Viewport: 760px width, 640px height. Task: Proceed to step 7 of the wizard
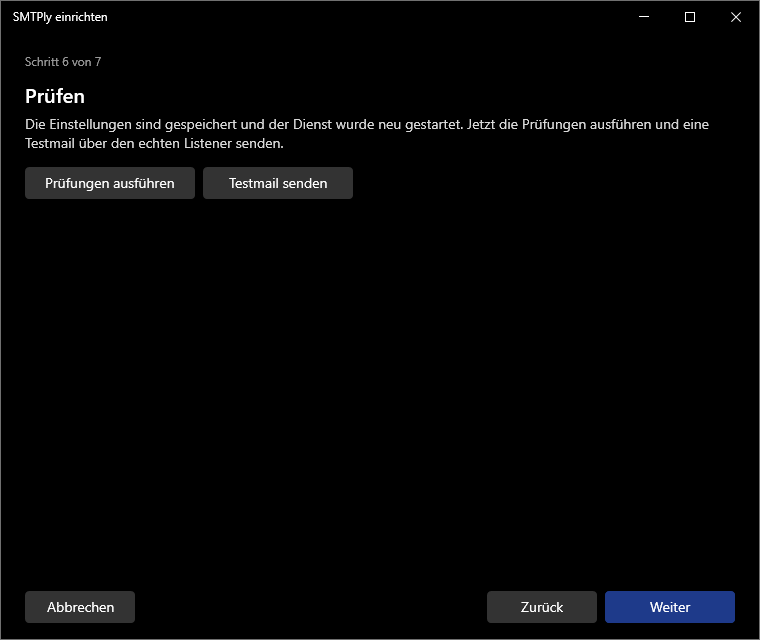point(670,607)
